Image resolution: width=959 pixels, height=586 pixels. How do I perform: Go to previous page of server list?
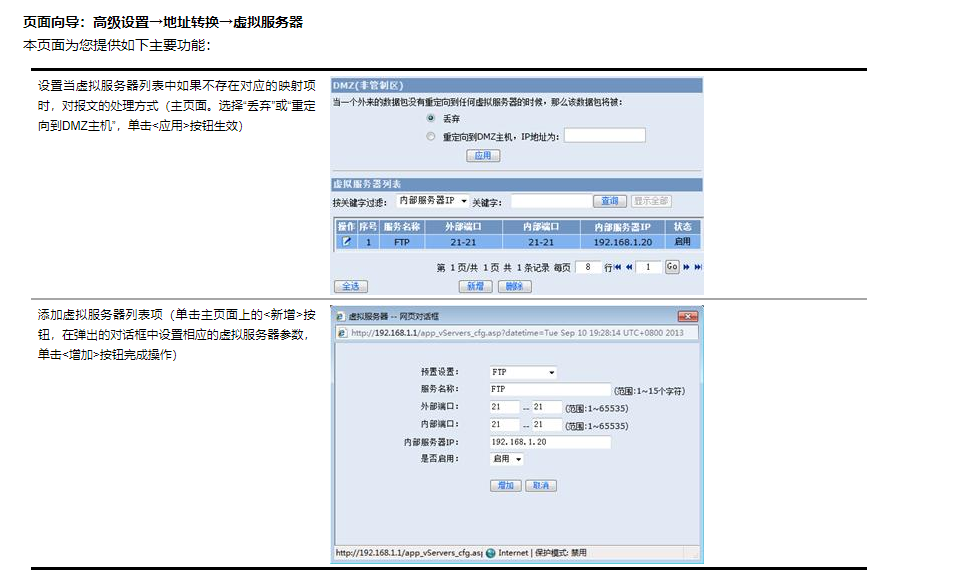(629, 267)
